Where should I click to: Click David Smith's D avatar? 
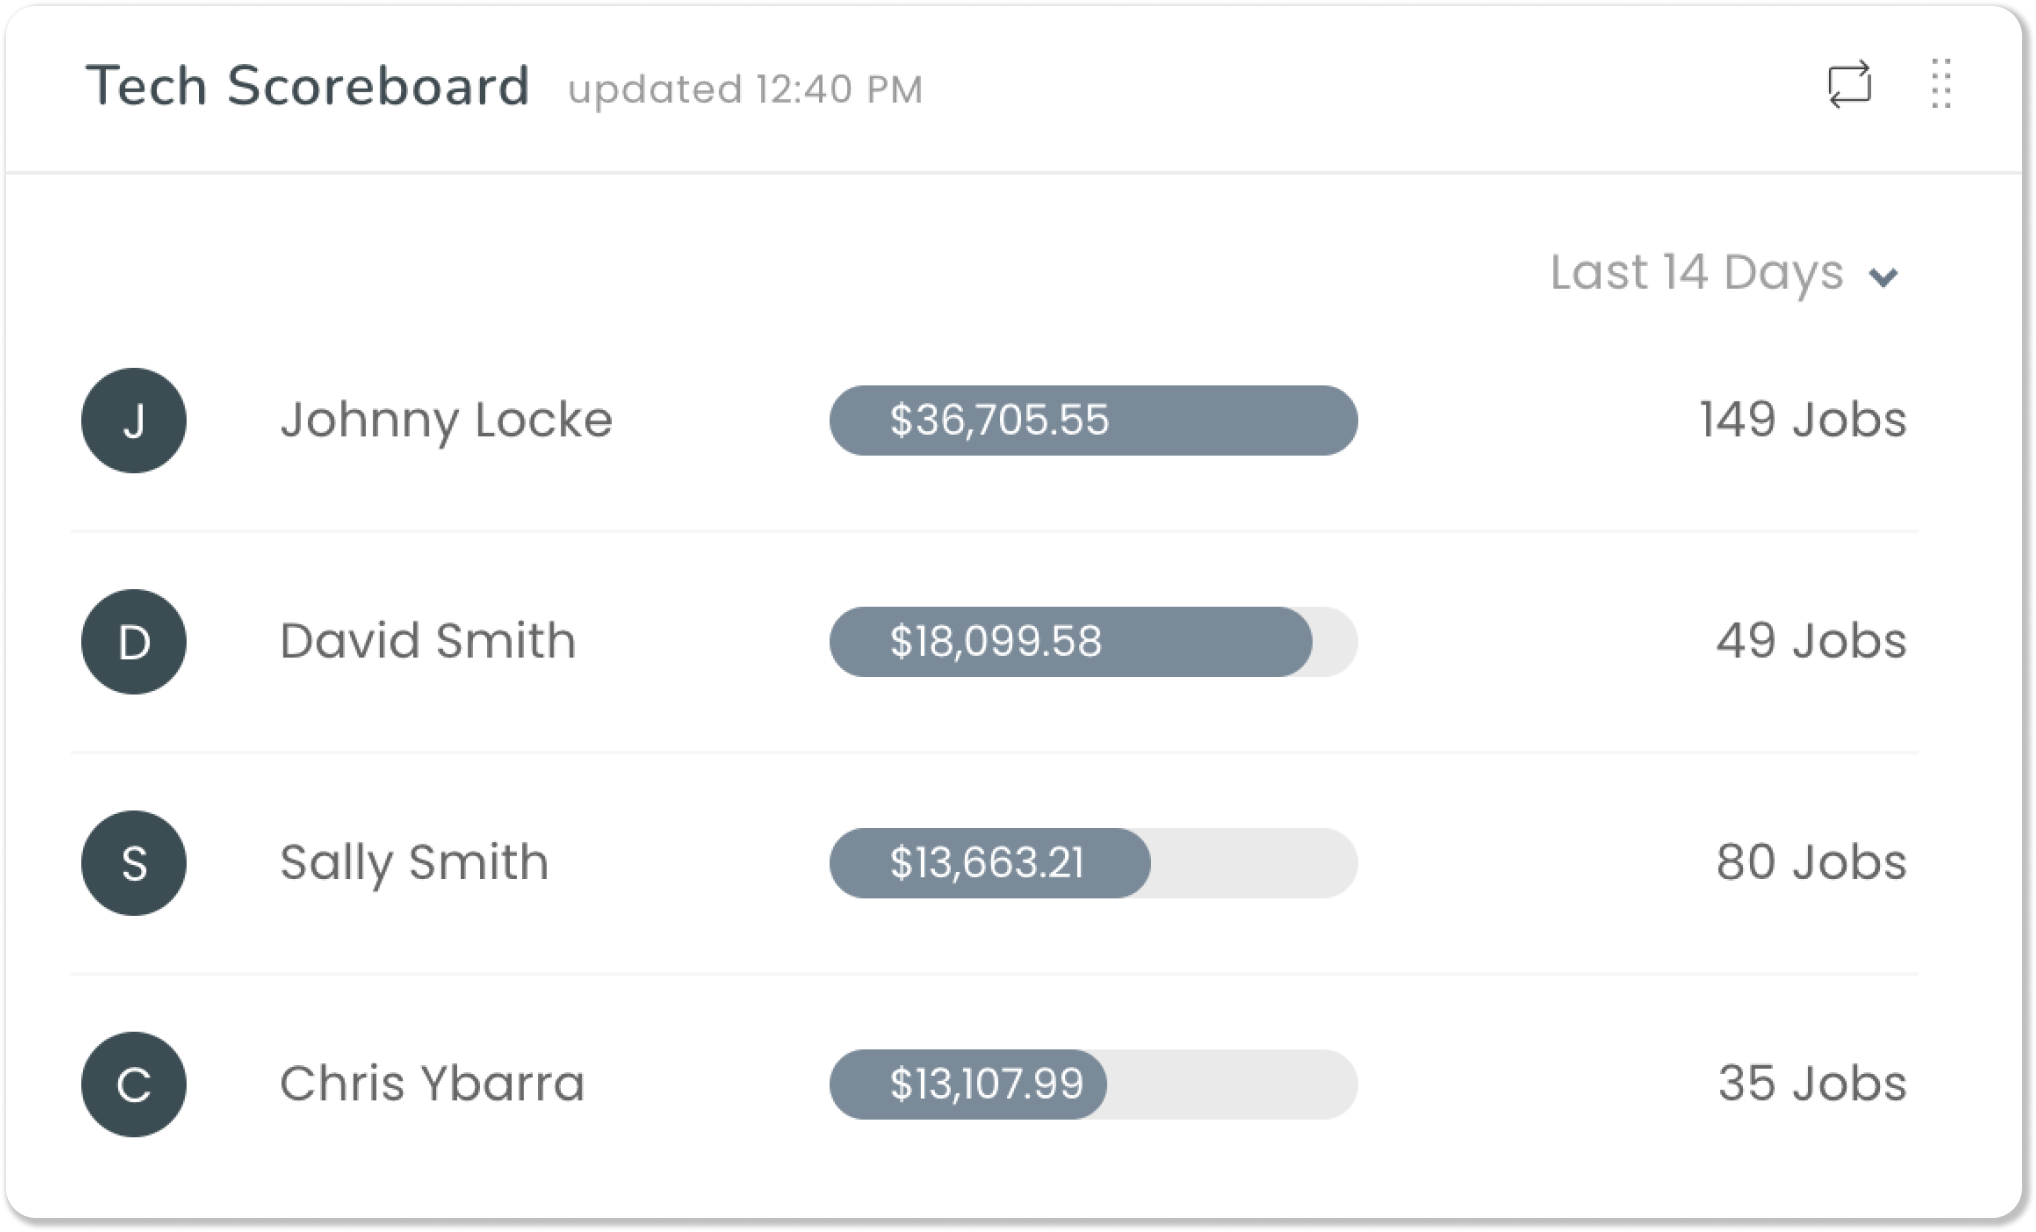point(134,642)
